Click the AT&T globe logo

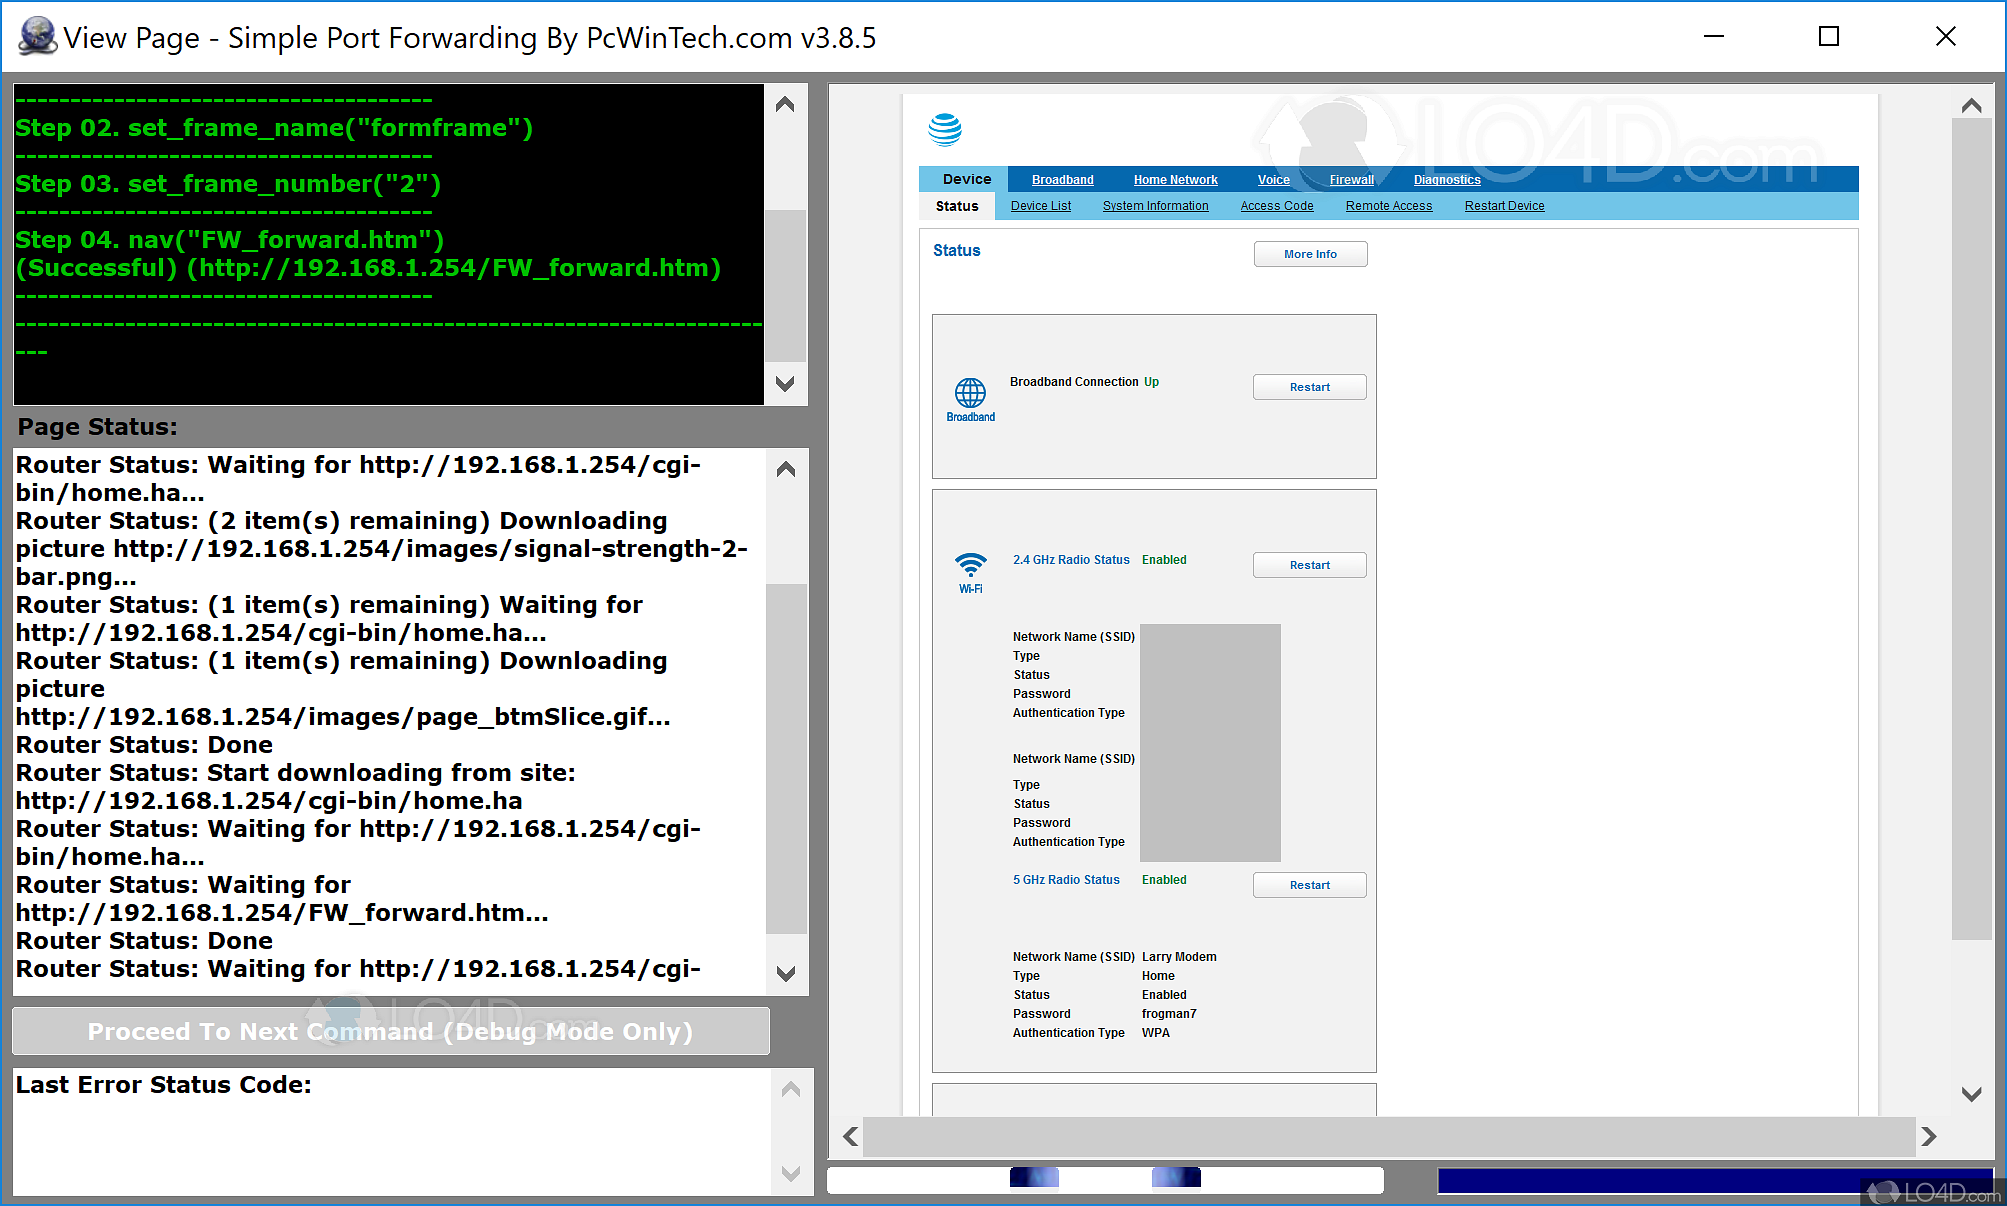pos(944,129)
